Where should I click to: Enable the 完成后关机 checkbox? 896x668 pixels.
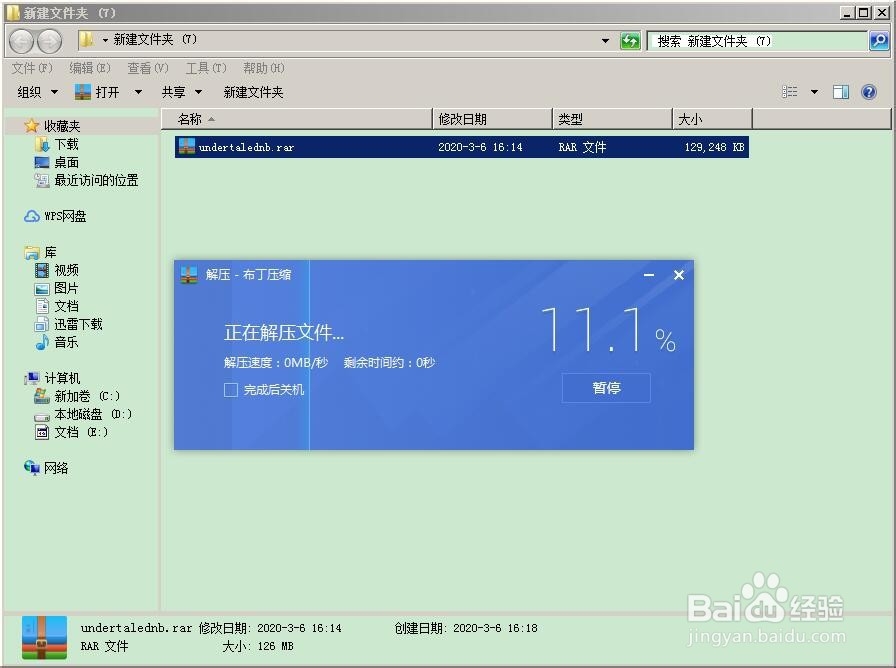231,390
